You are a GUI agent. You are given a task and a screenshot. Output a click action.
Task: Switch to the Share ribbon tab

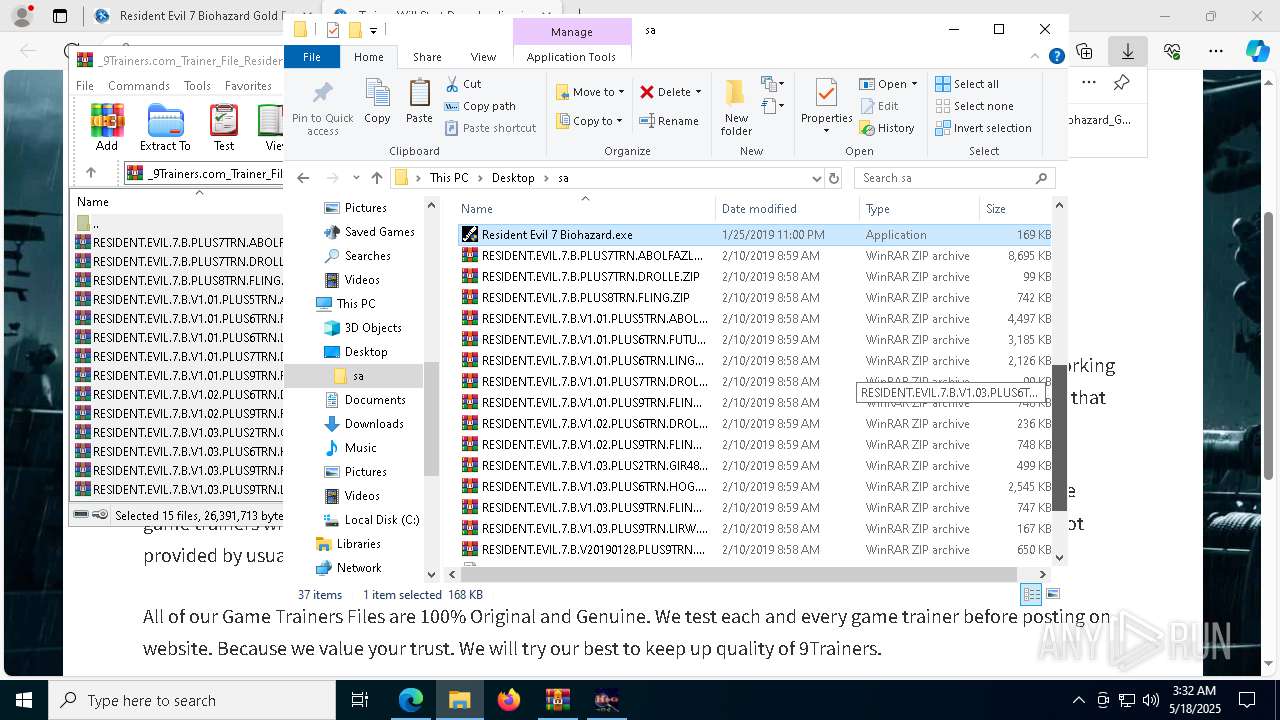(x=427, y=57)
